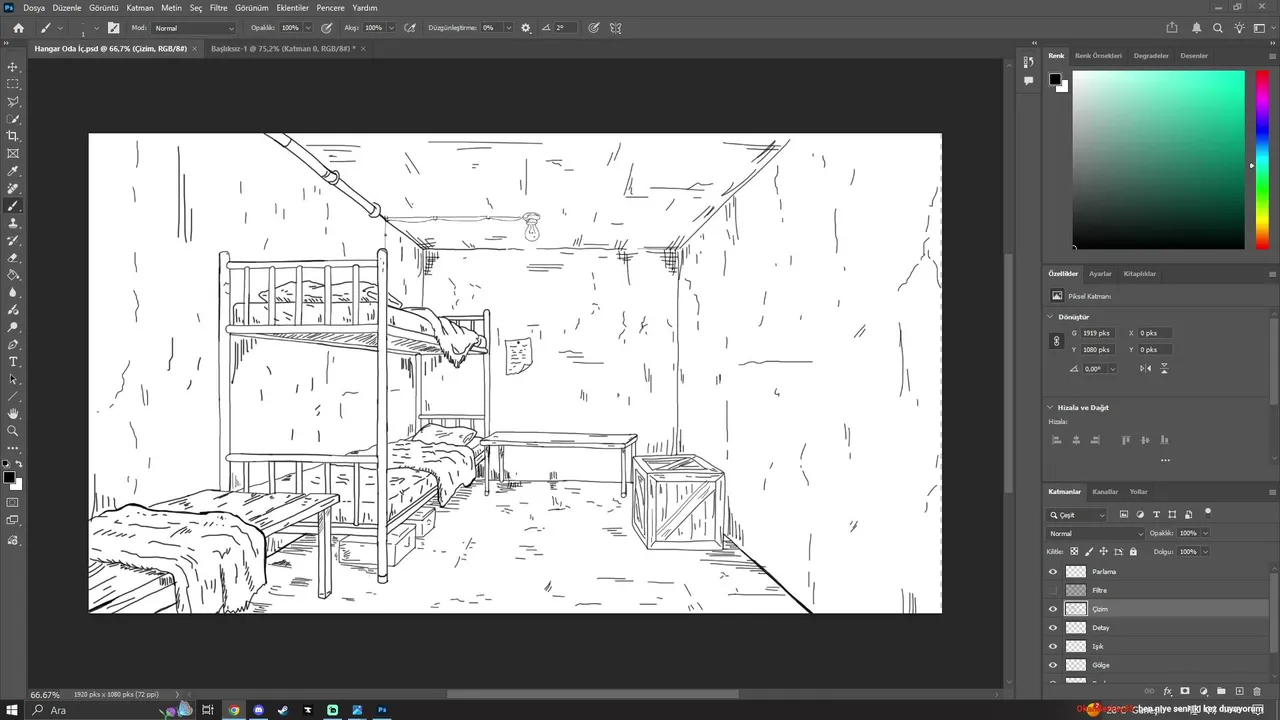Open layer style fx icon

[1167, 691]
